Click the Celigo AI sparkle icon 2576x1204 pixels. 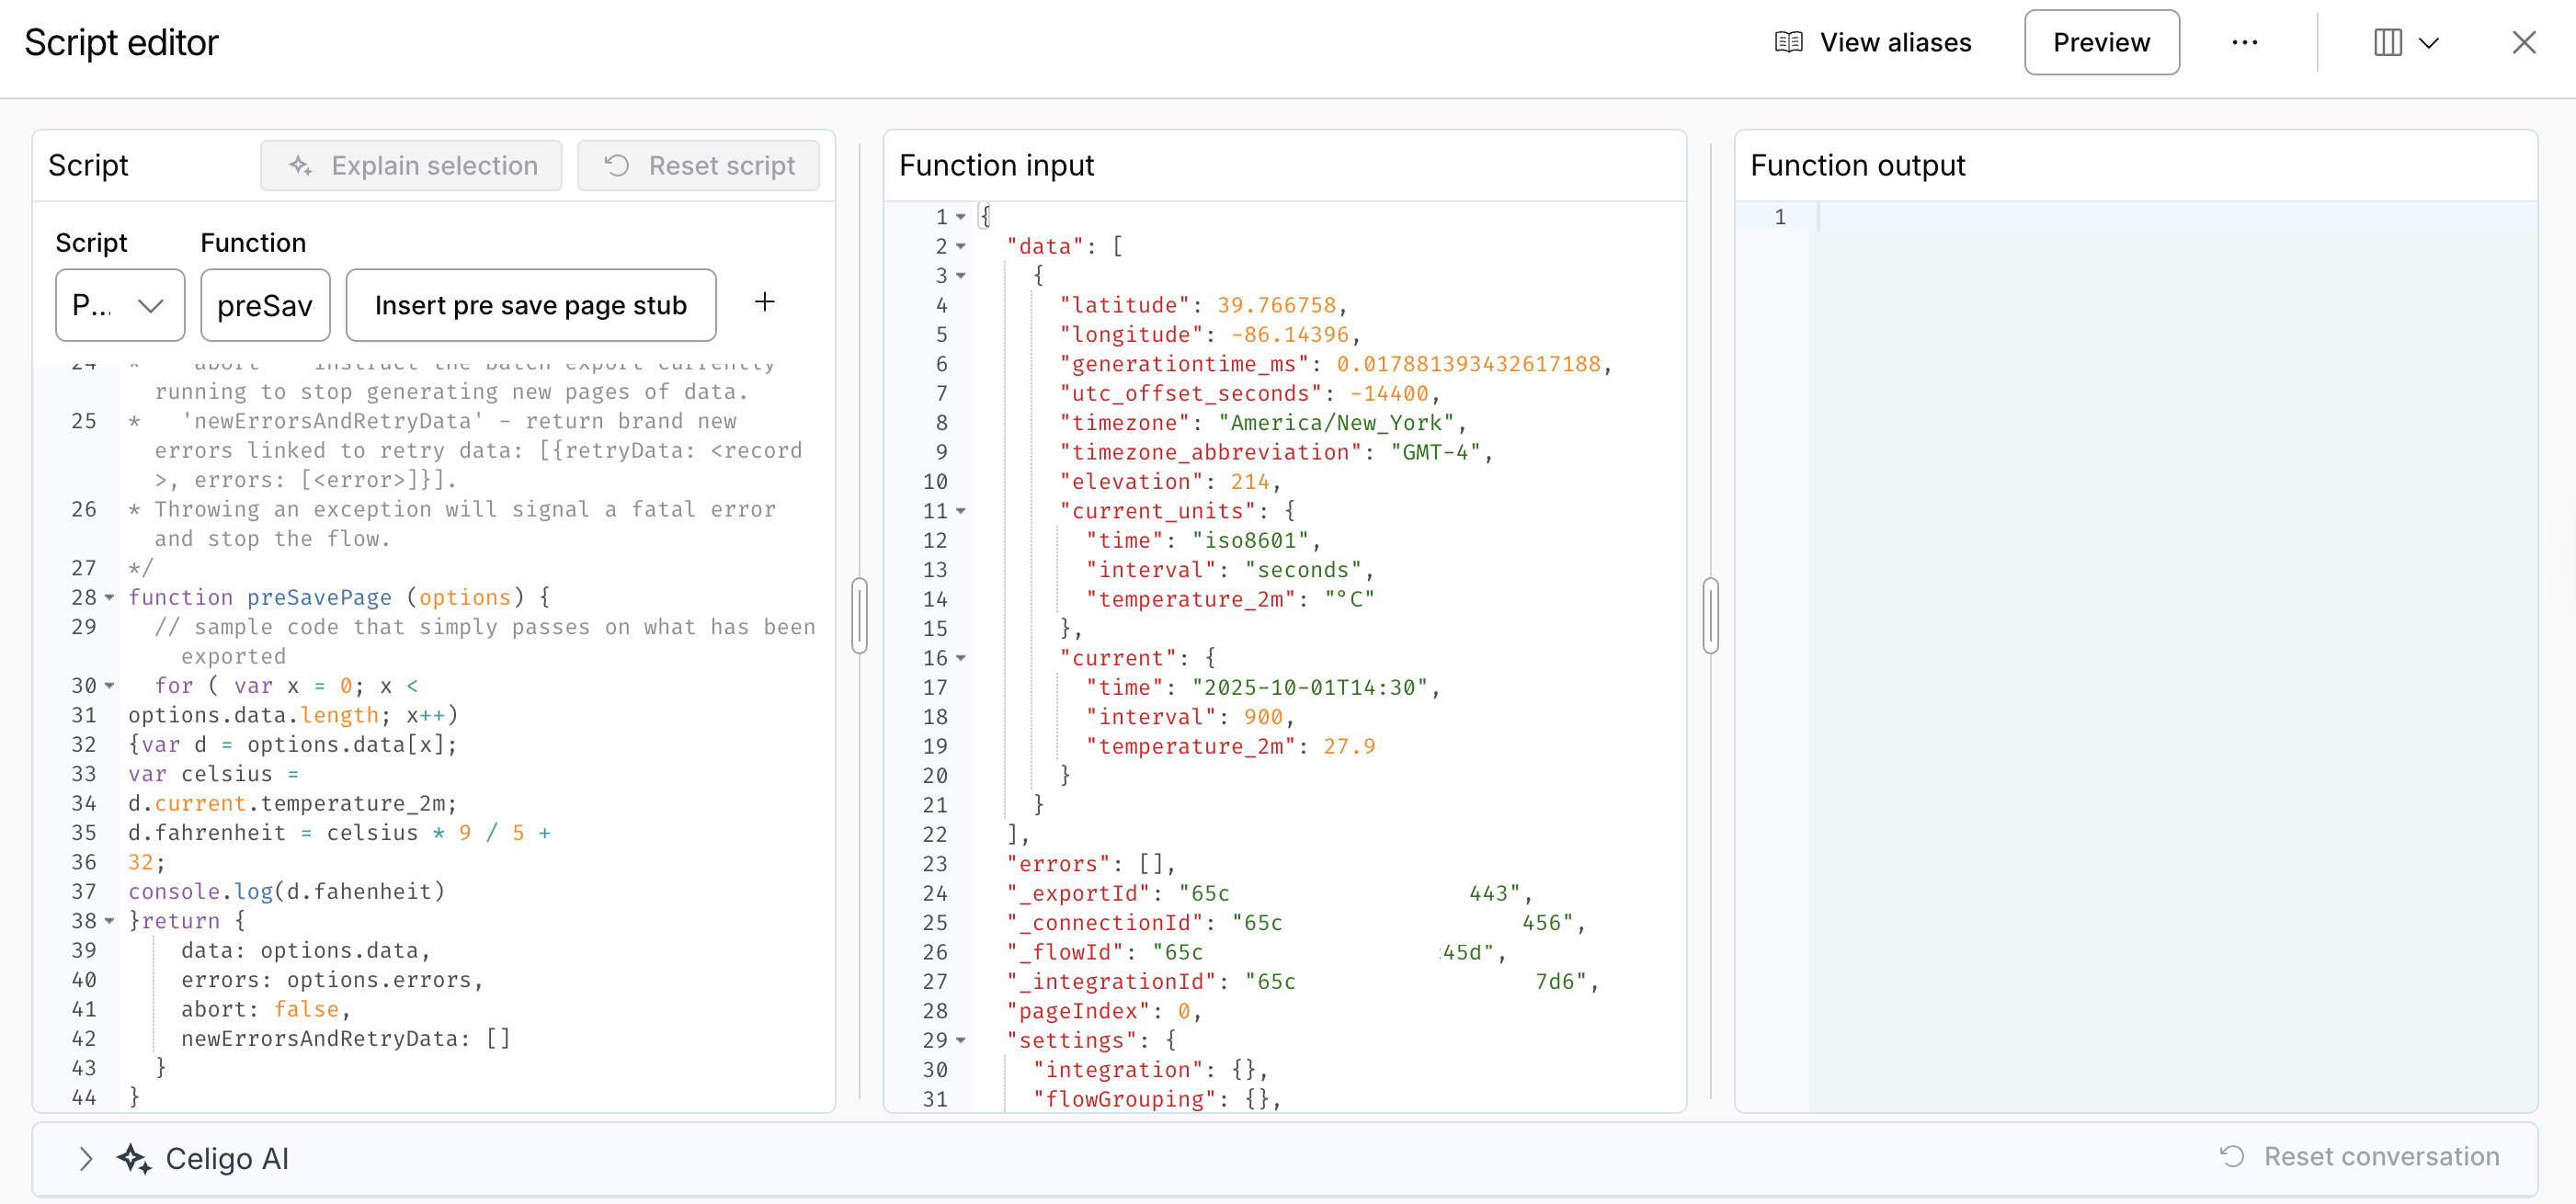(x=134, y=1158)
